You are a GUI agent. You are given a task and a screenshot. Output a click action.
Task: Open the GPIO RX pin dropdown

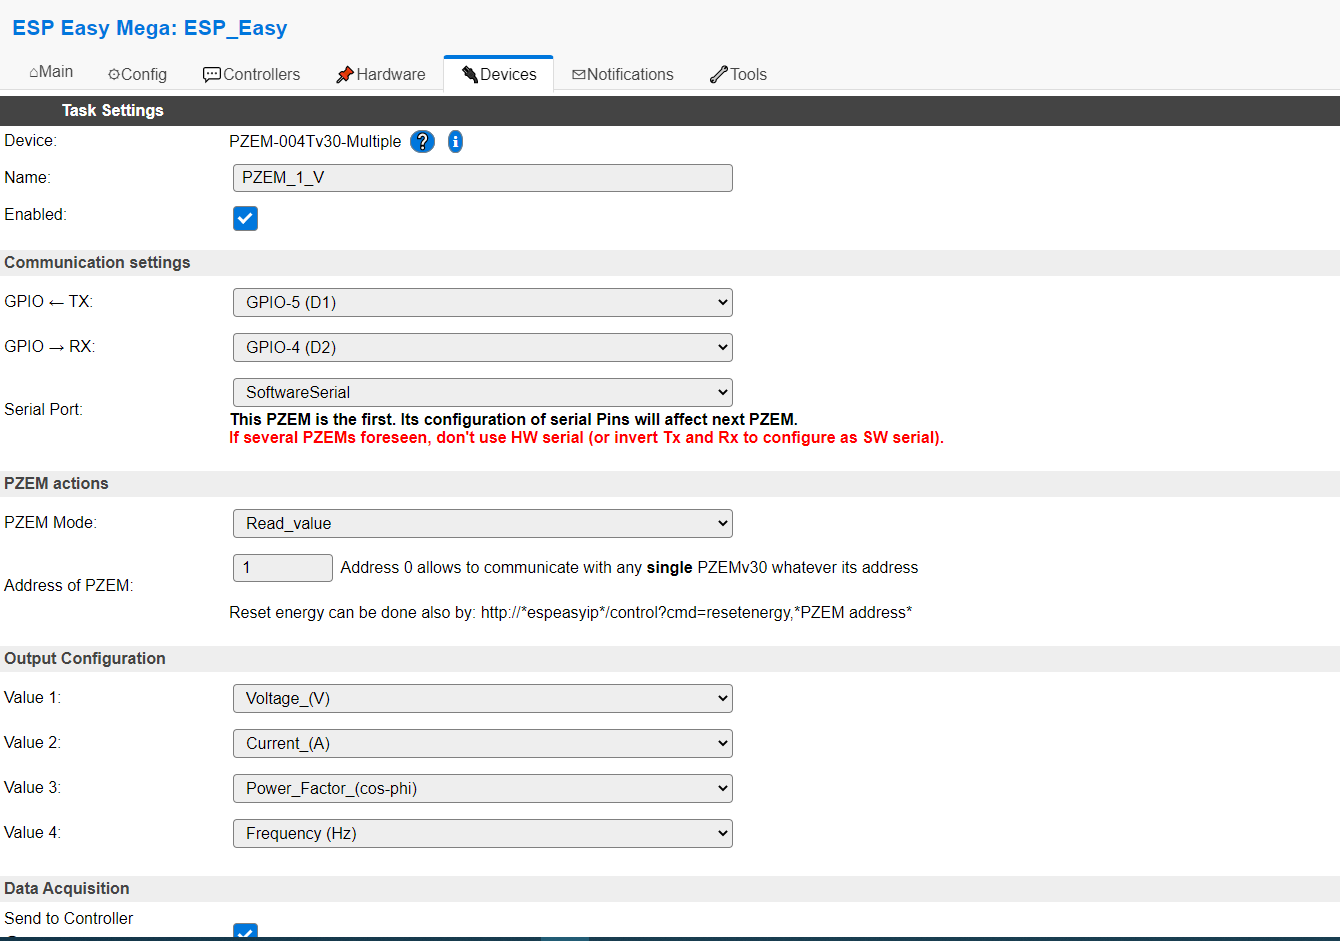pos(483,347)
